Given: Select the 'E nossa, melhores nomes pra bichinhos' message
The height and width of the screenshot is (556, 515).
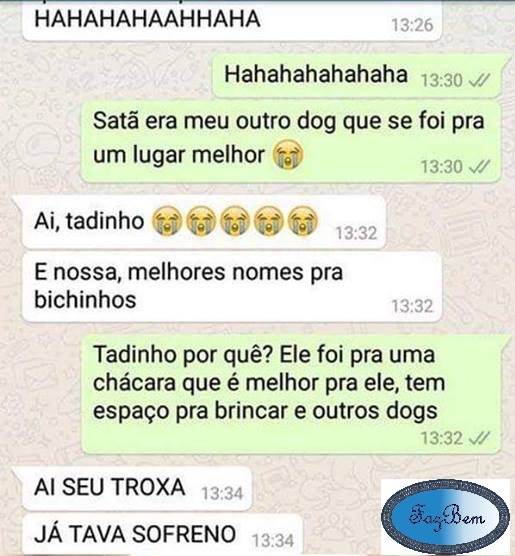Looking at the screenshot, I should pyautogui.click(x=232, y=287).
